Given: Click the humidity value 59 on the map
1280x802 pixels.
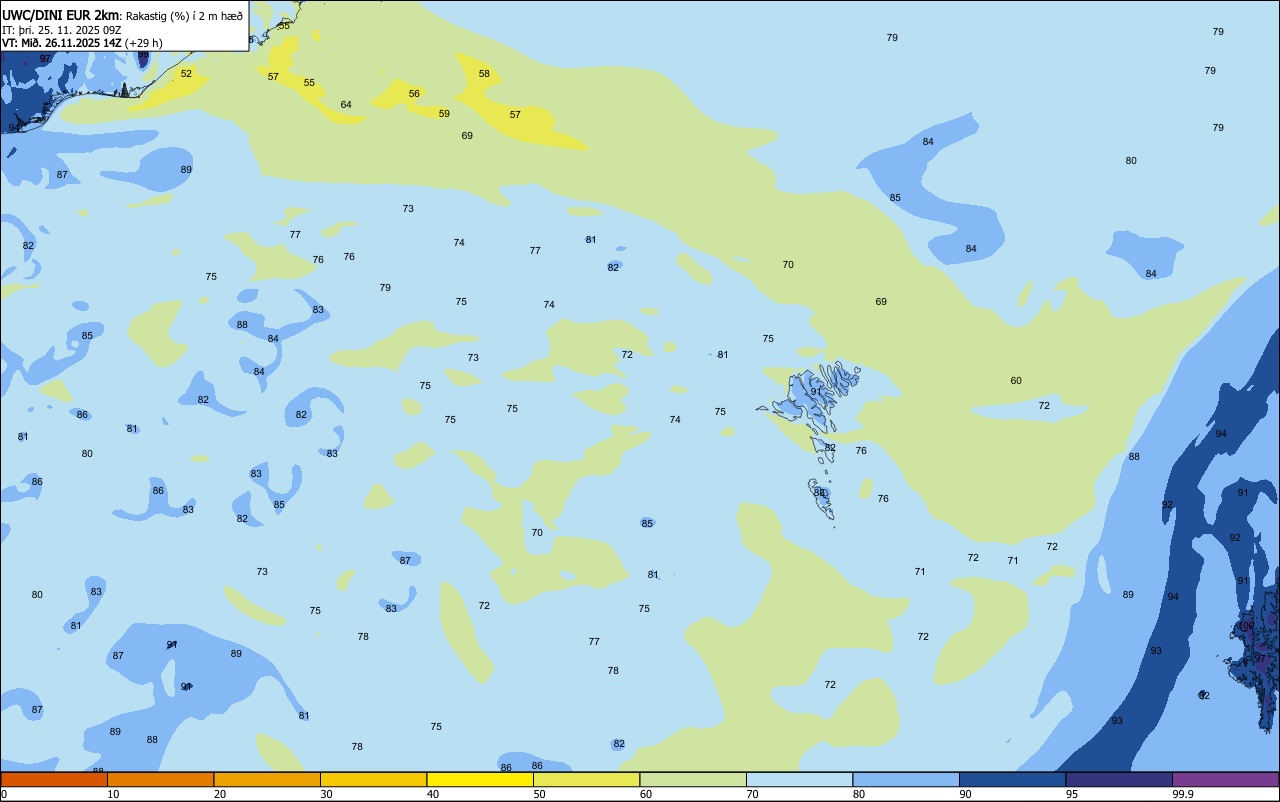Looking at the screenshot, I should 444,114.
